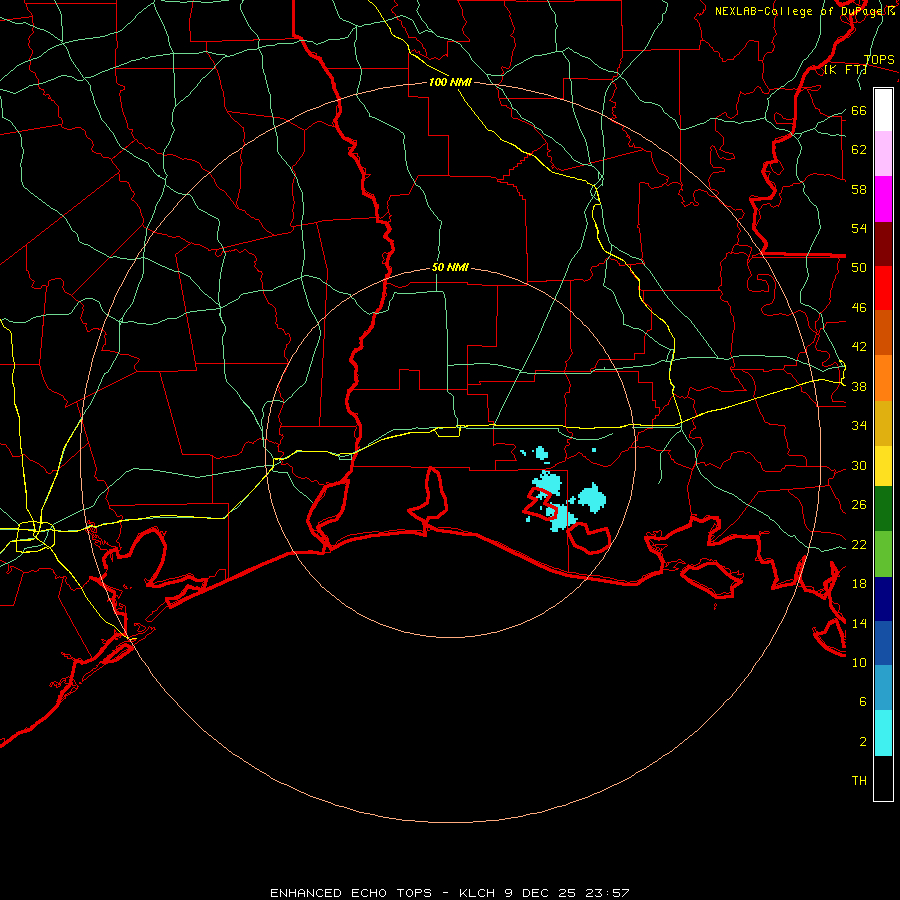This screenshot has width=900, height=900.
Task: Click the white color swatch in legend
Action: tap(883, 110)
